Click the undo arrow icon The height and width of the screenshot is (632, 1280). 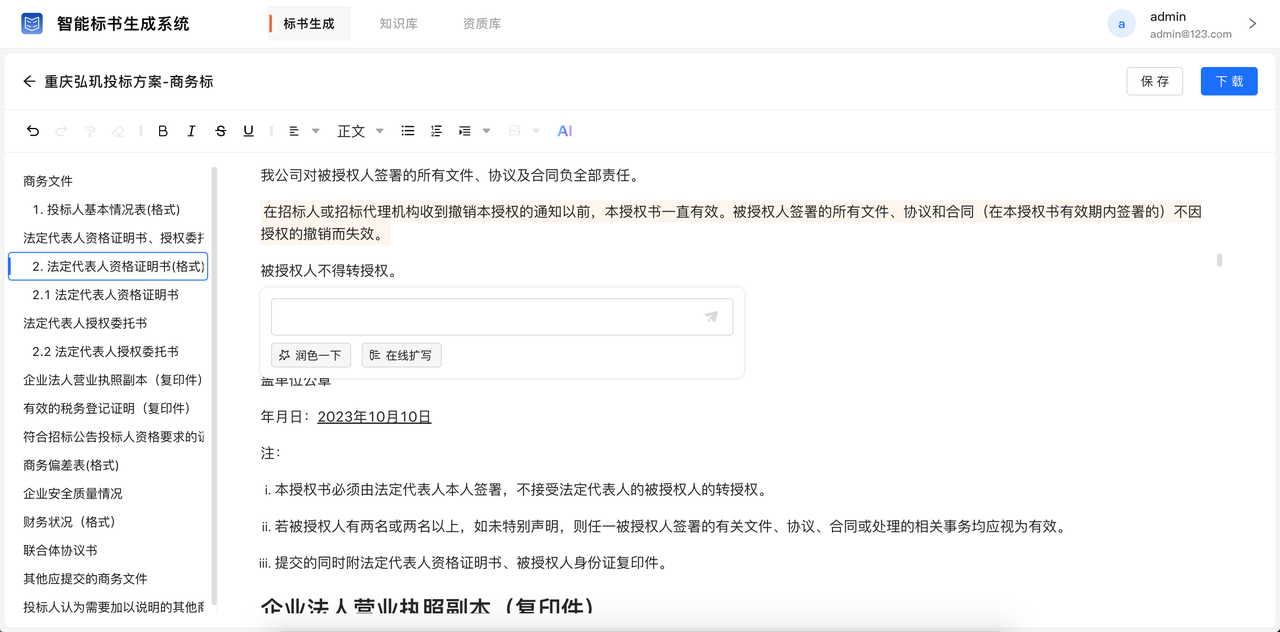point(33,131)
